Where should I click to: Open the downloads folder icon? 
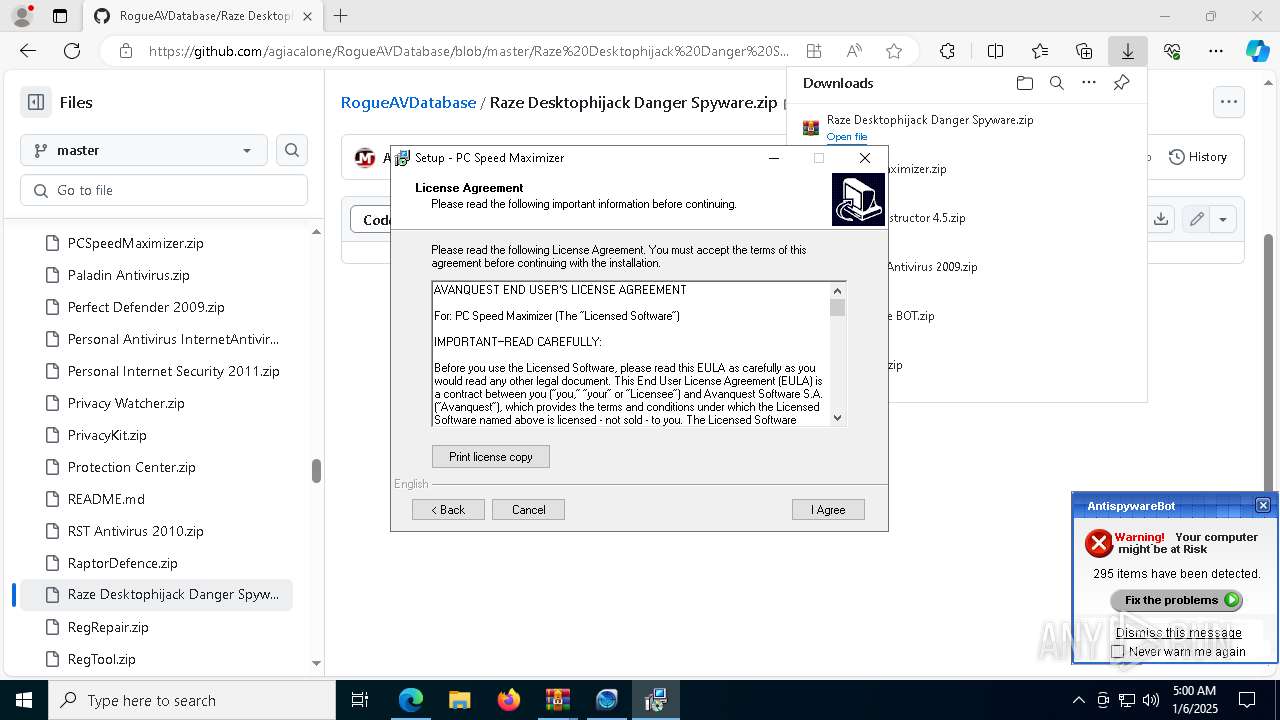point(1024,83)
